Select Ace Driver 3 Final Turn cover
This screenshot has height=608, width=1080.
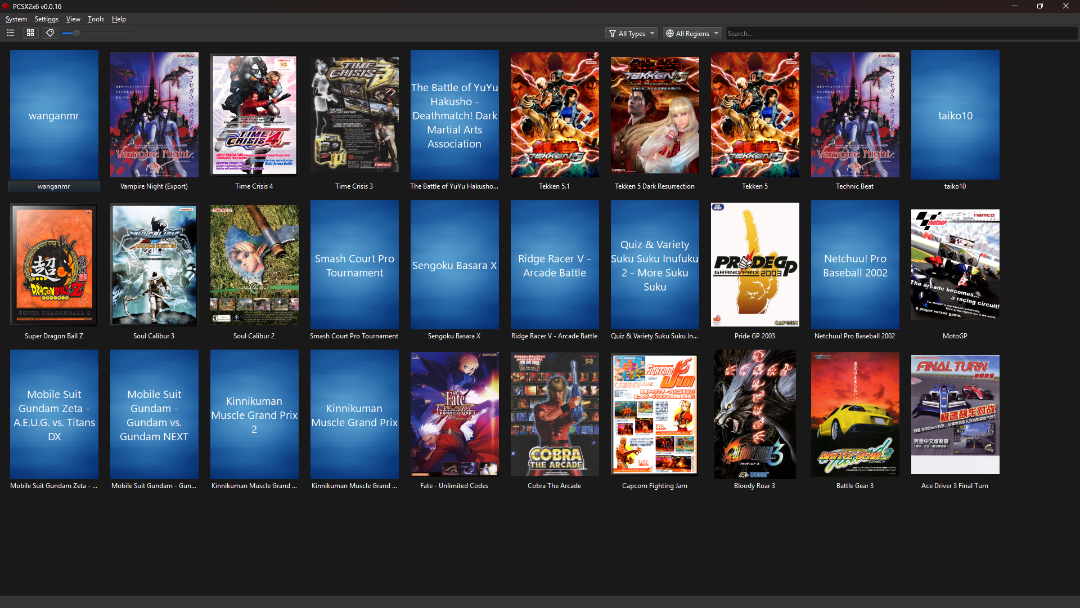[955, 415]
